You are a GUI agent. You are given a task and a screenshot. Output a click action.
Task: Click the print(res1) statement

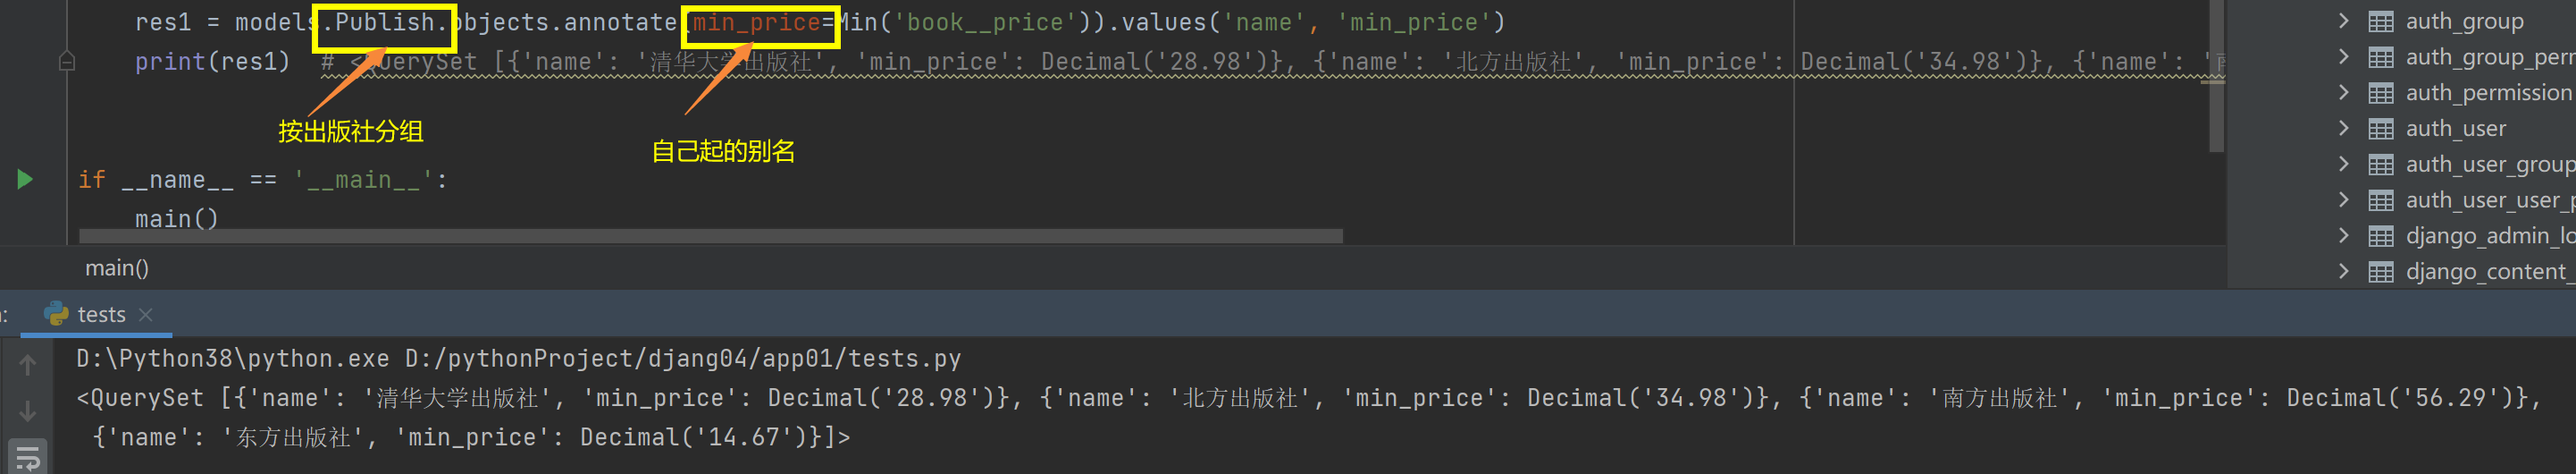click(x=212, y=62)
